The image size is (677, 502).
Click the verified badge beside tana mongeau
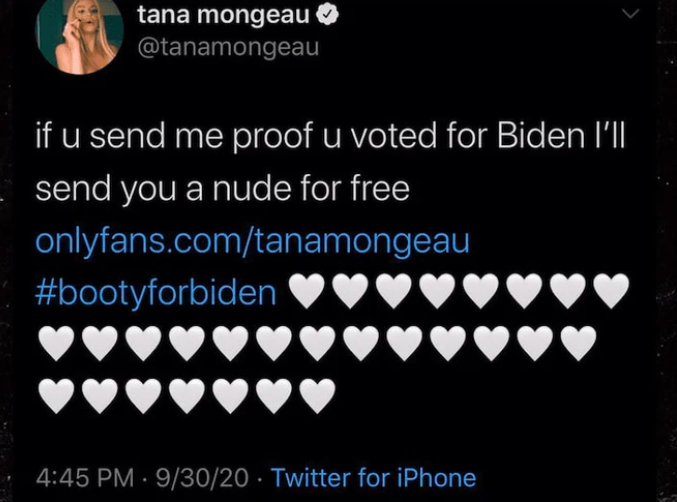(x=328, y=16)
